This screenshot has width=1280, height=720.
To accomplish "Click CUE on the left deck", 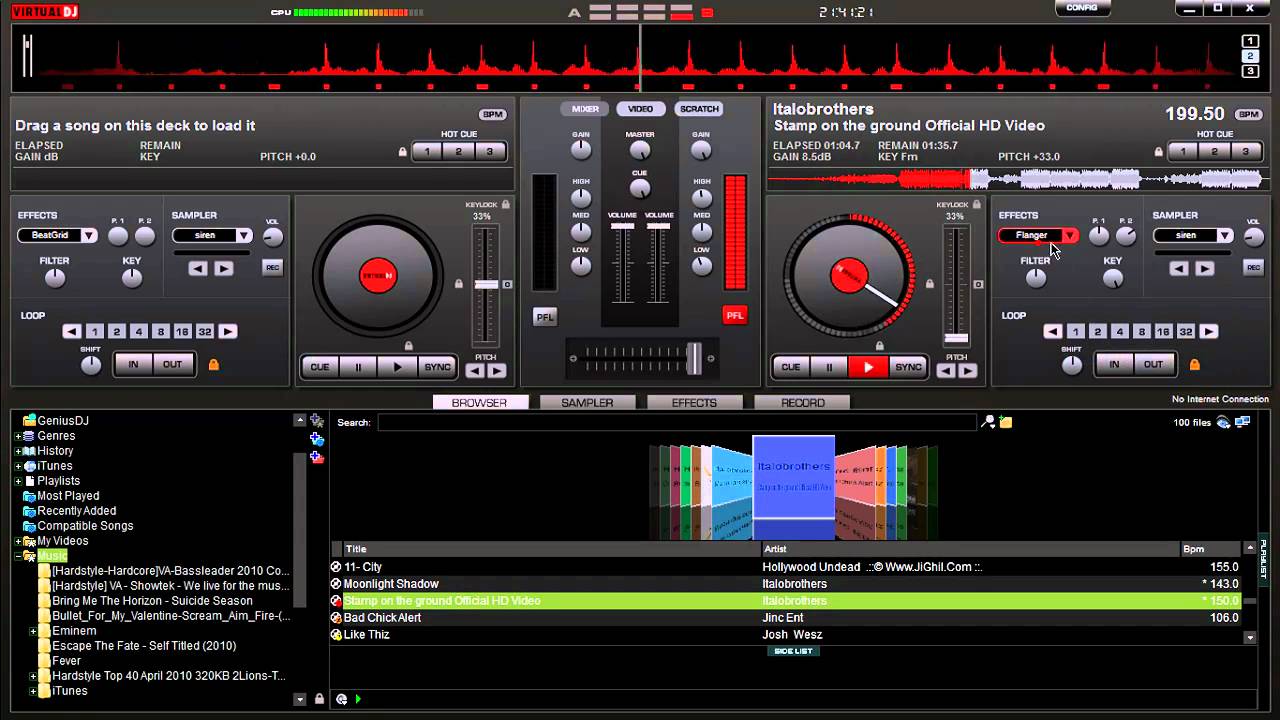I will click(x=319, y=367).
